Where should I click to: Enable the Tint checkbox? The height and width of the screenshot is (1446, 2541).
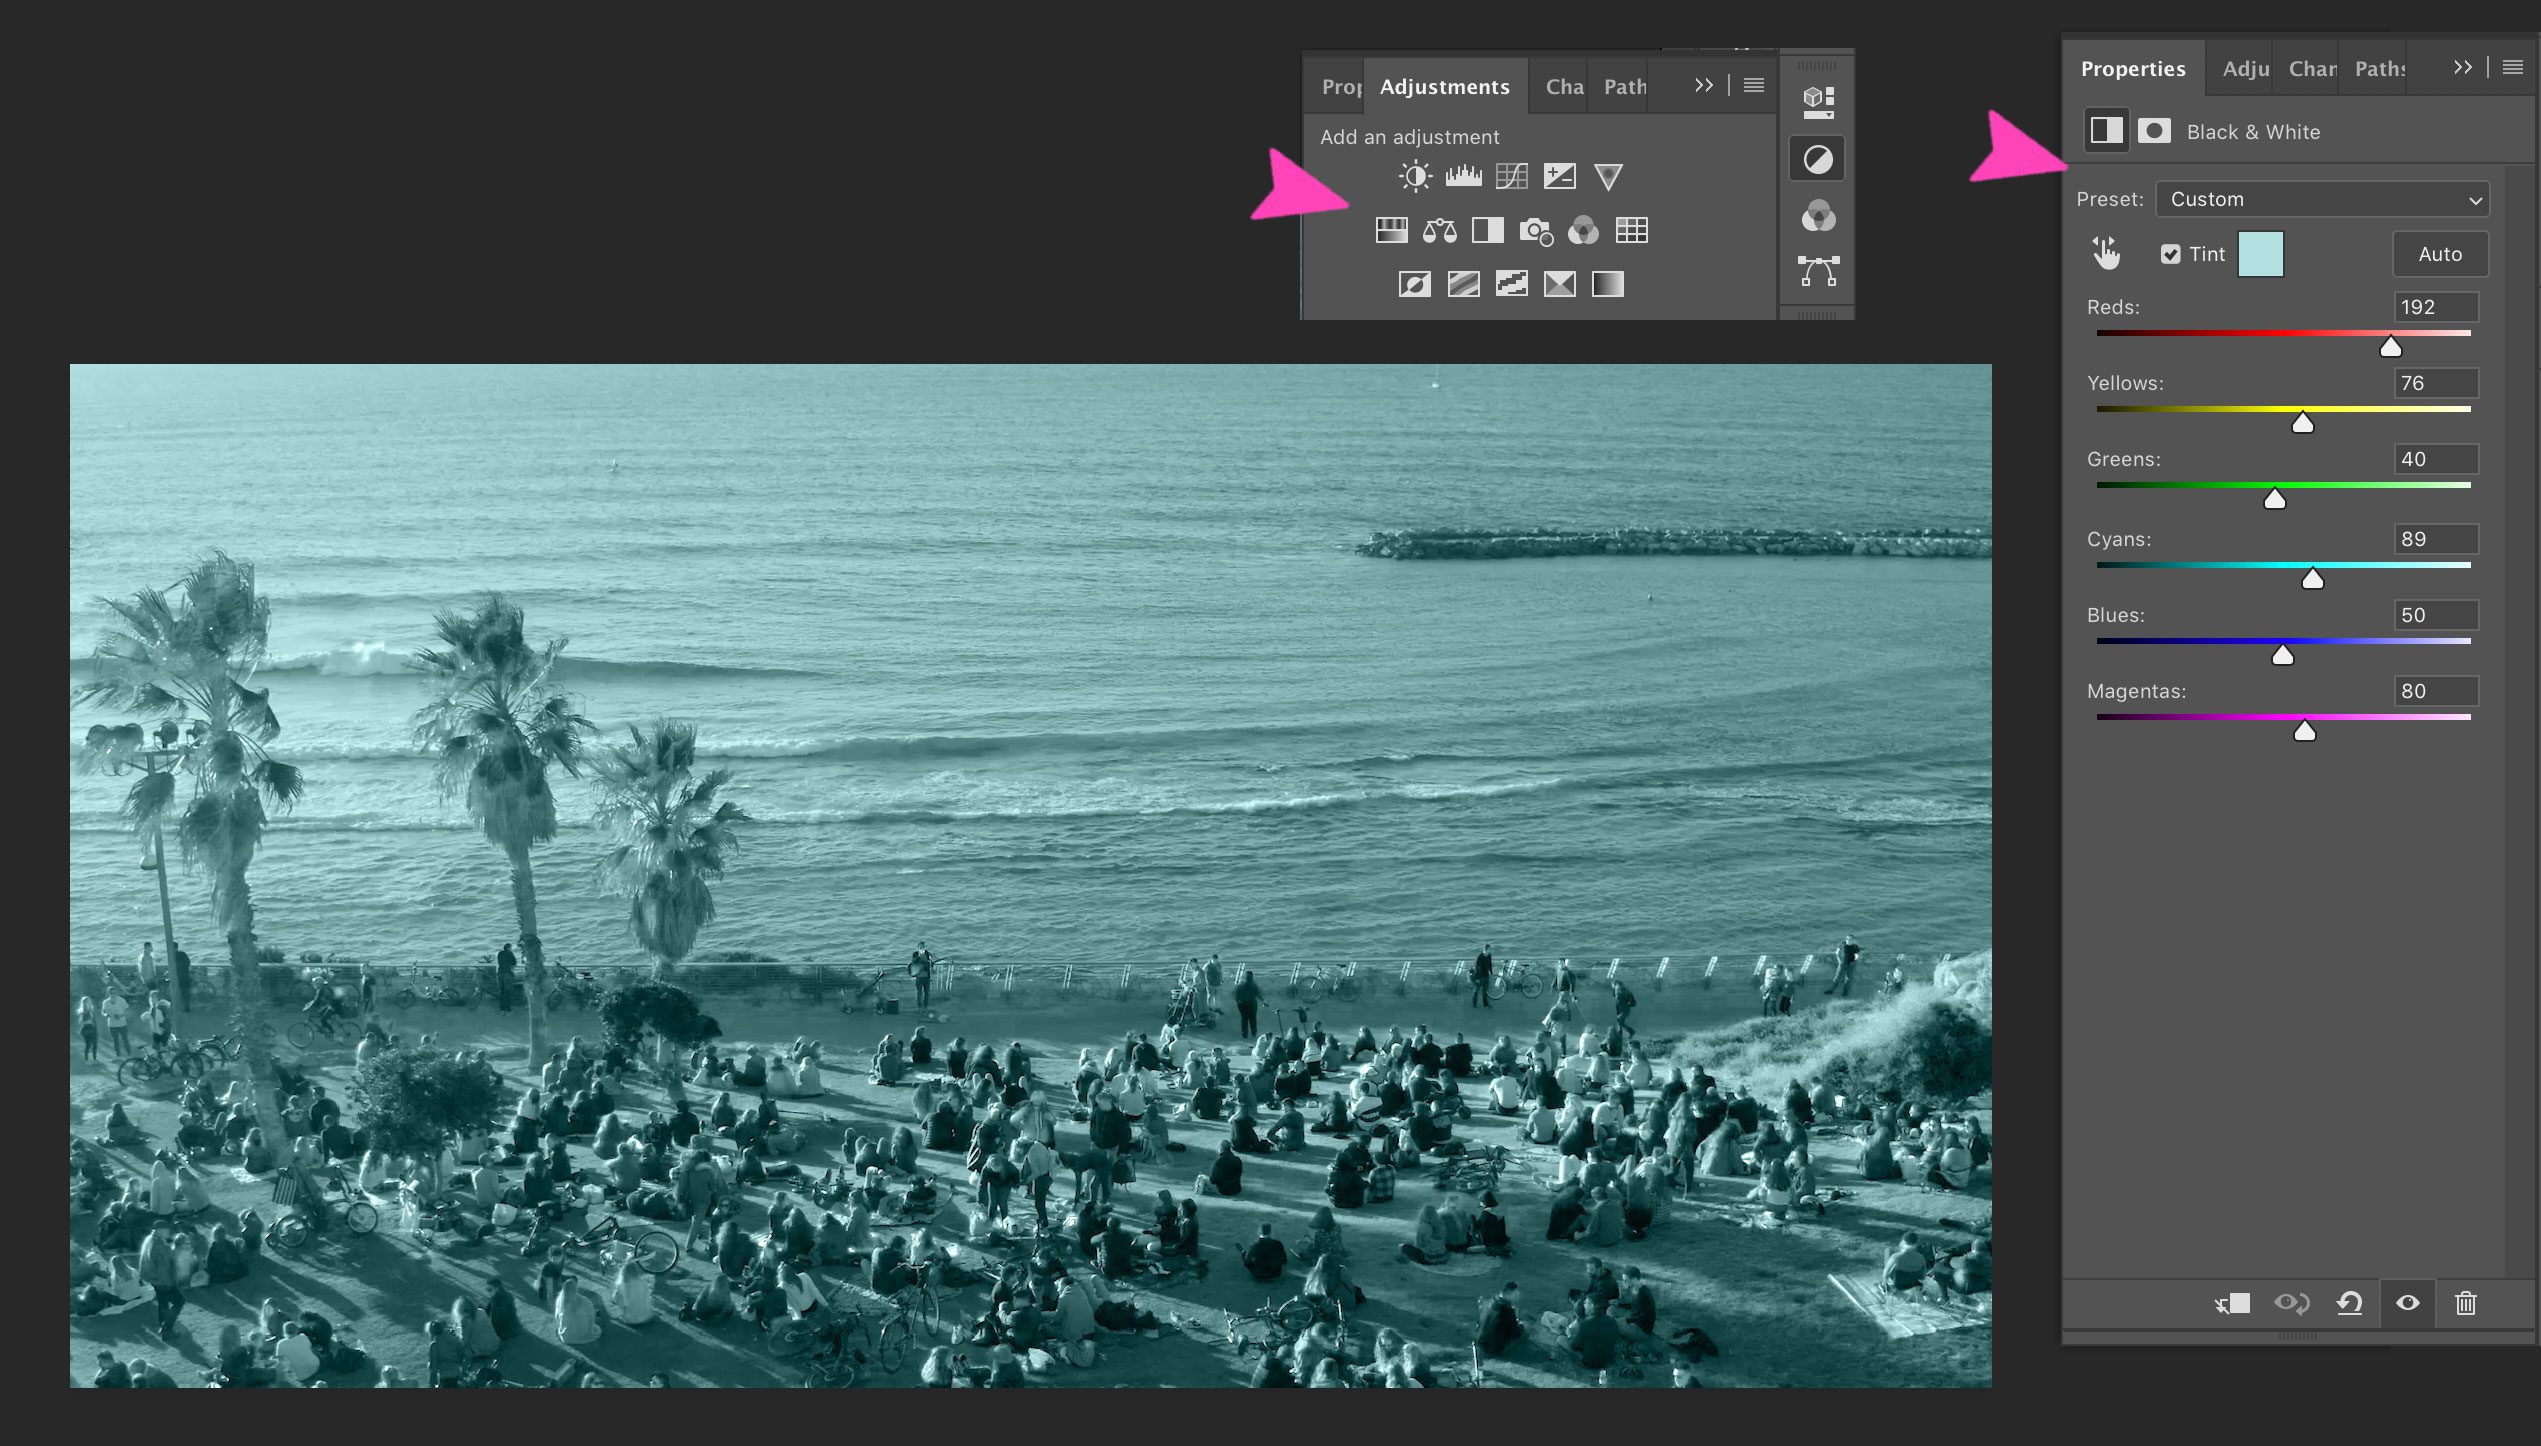coord(2170,254)
